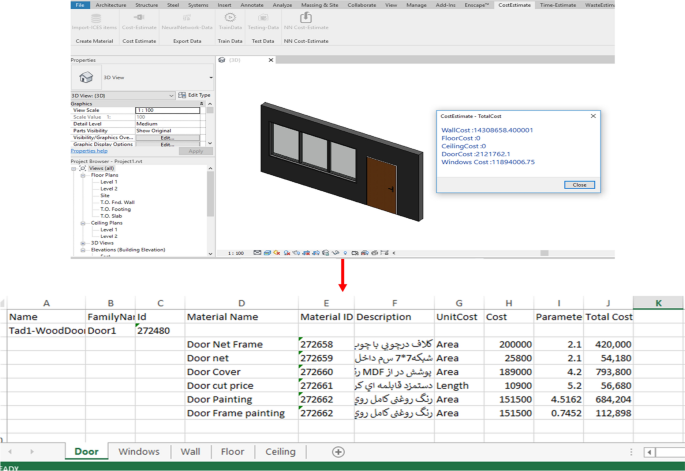
Task: Click the Project Browser scrollbar thumb
Action: 210,193
